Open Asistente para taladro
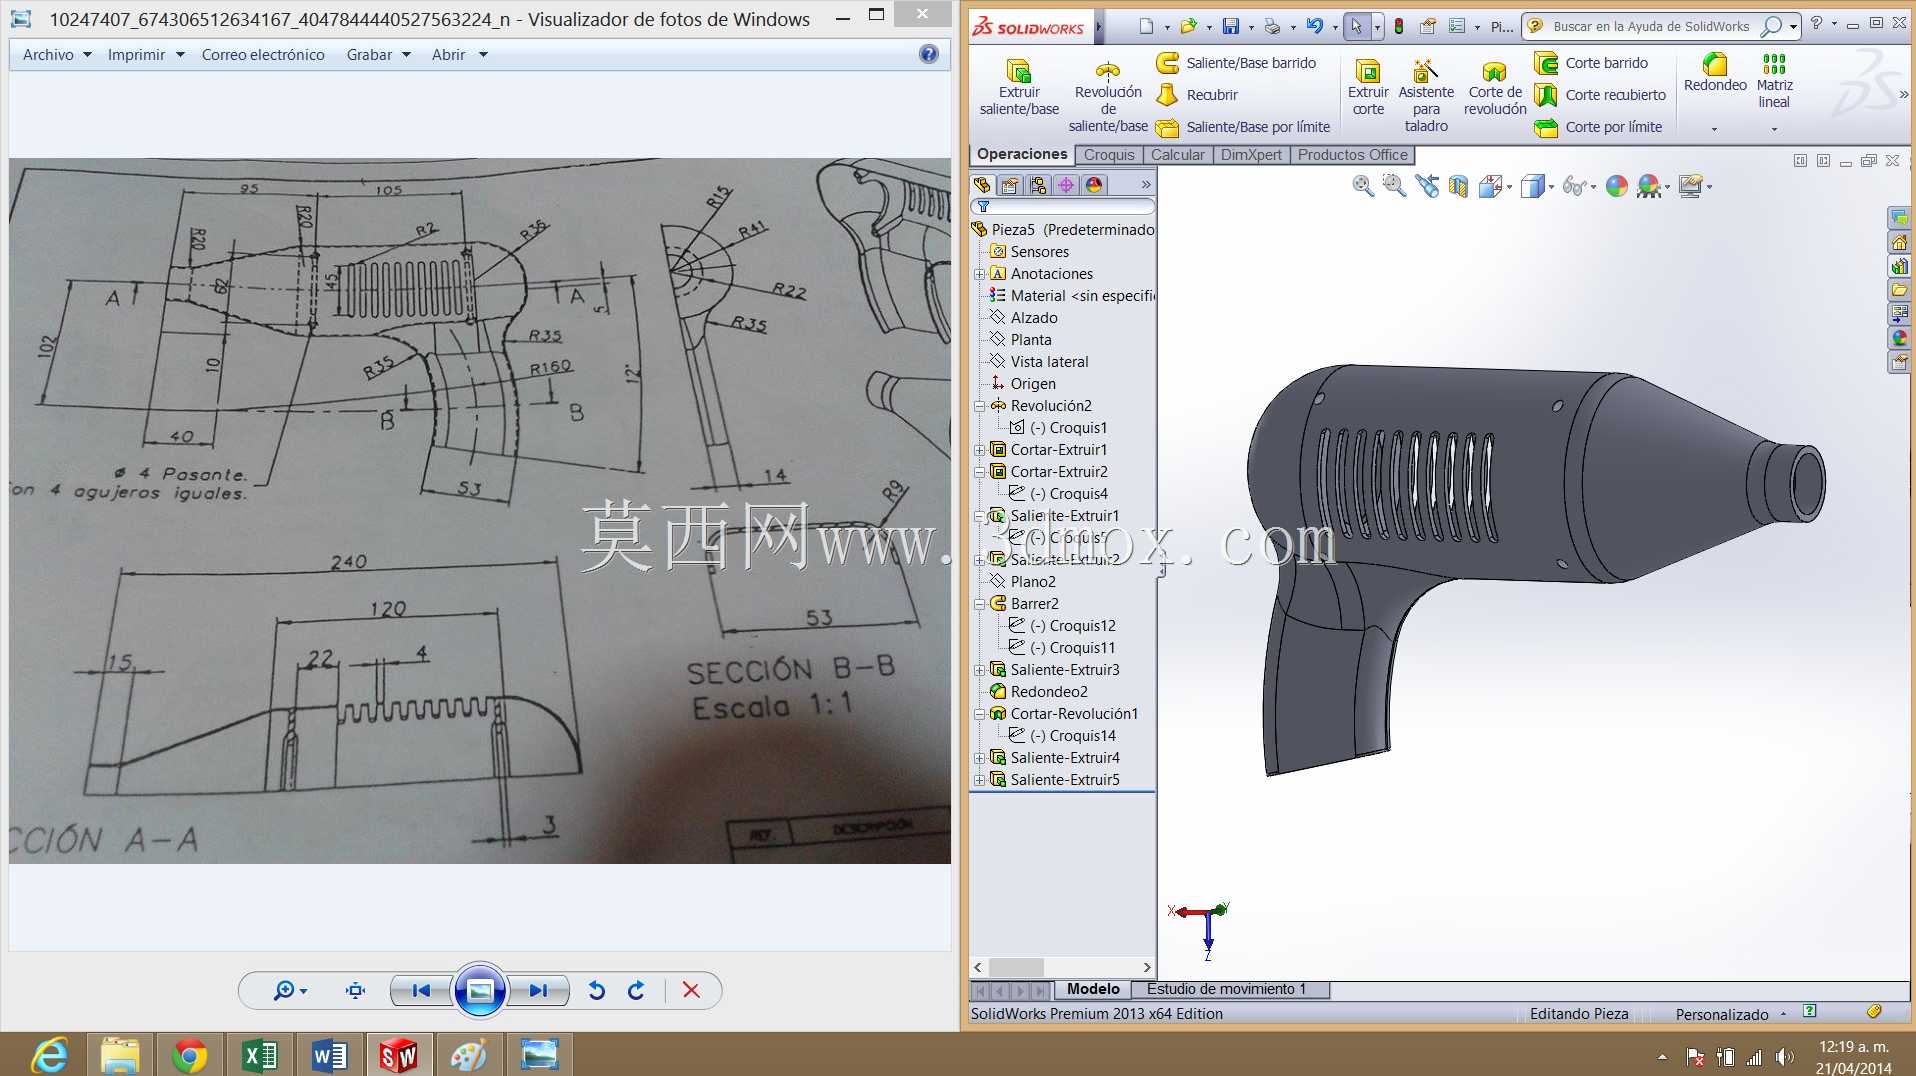Image resolution: width=1916 pixels, height=1076 pixels. click(1426, 95)
